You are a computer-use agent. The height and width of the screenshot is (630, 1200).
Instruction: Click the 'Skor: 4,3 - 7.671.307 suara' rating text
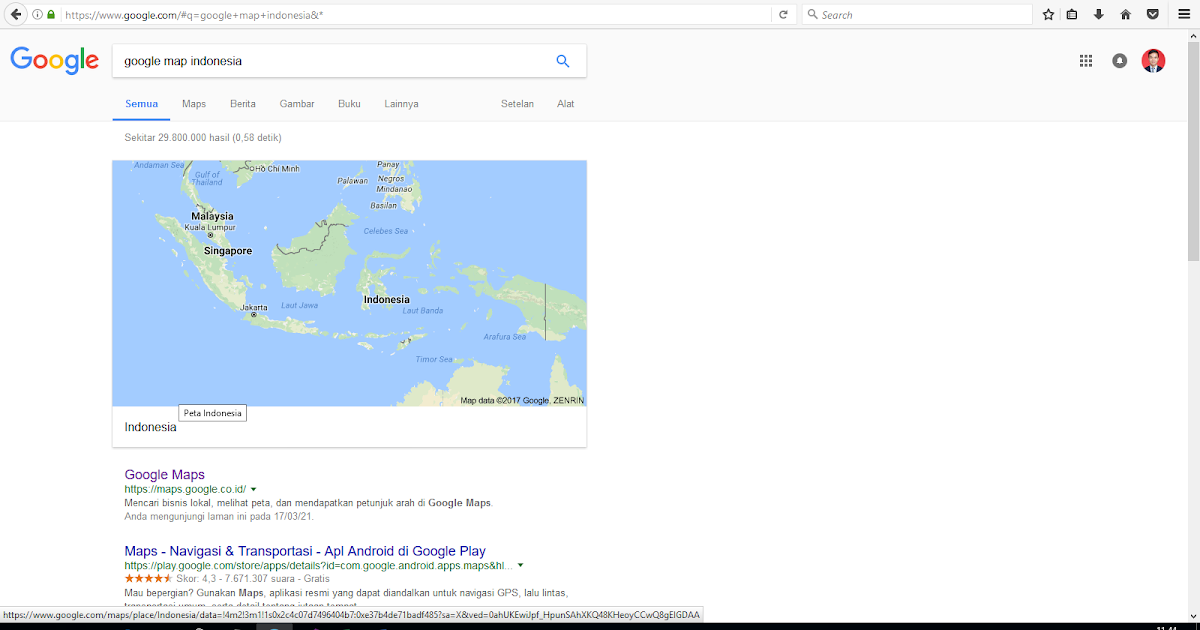click(x=235, y=579)
